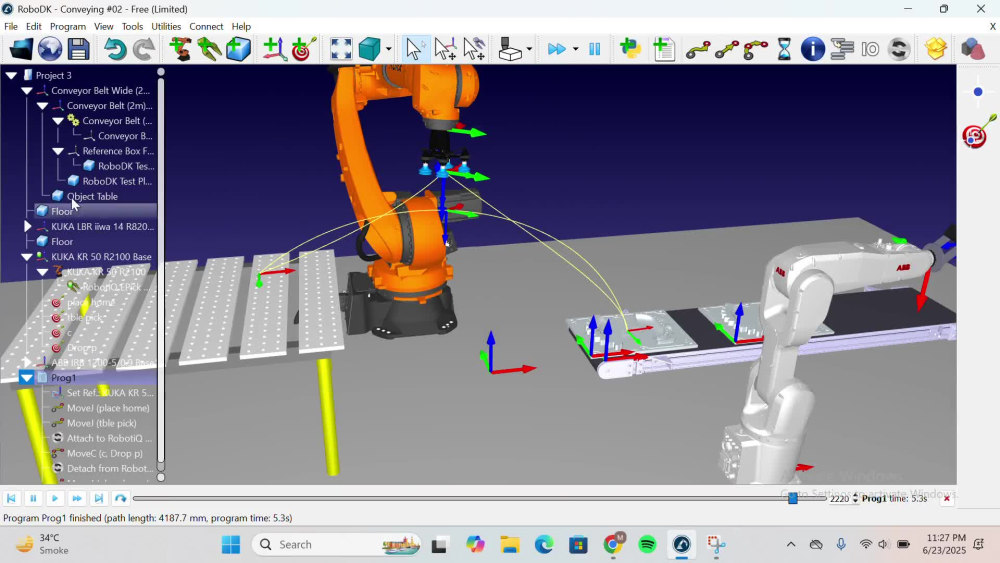Image resolution: width=1000 pixels, height=563 pixels.
Task: Select the Object Table tree item
Action: tap(92, 196)
